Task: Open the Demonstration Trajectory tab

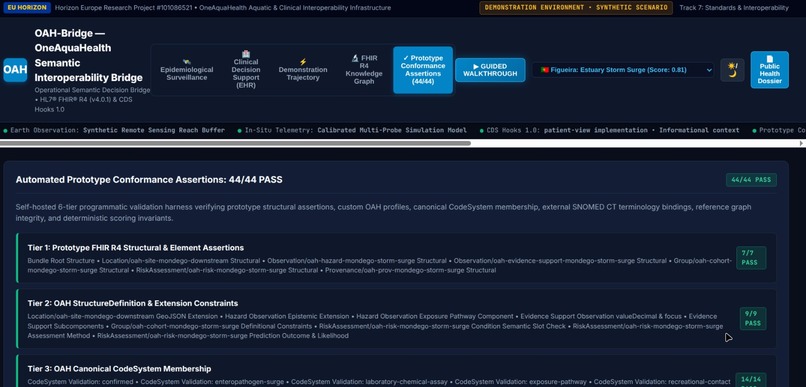Action: 303,70
